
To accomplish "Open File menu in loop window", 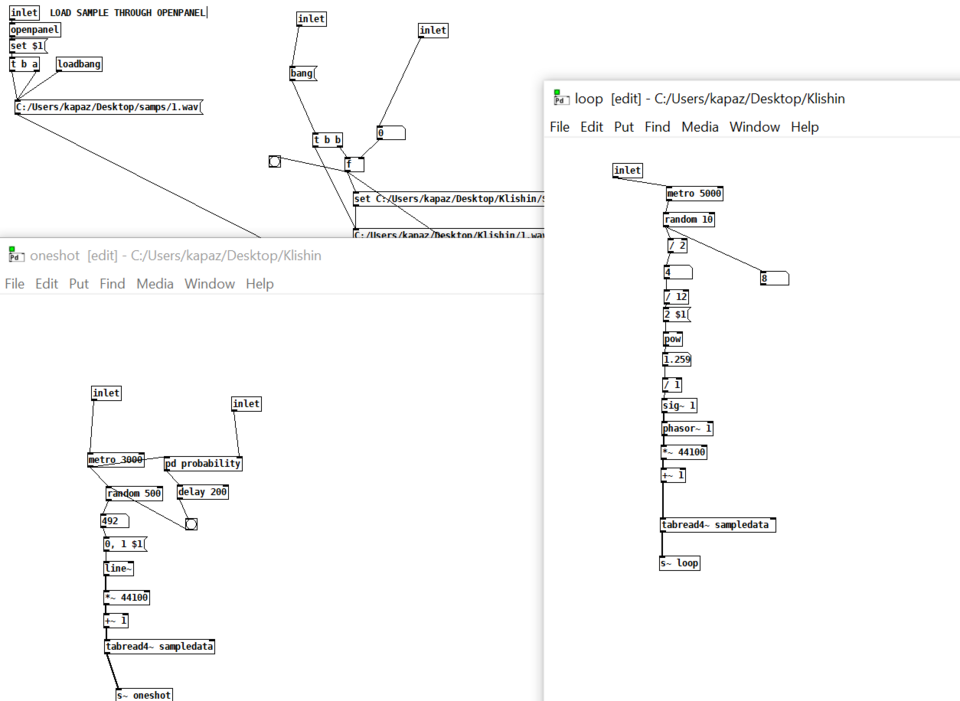I will point(560,127).
